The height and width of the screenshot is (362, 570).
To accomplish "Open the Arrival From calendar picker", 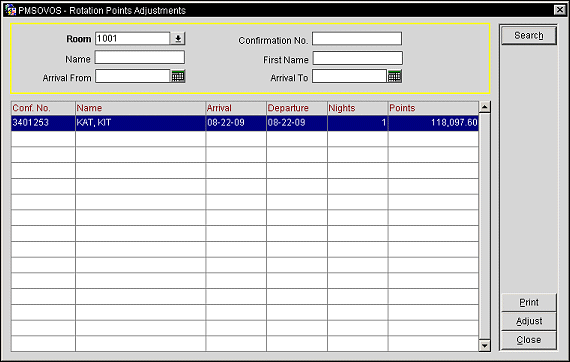I will click(x=178, y=76).
